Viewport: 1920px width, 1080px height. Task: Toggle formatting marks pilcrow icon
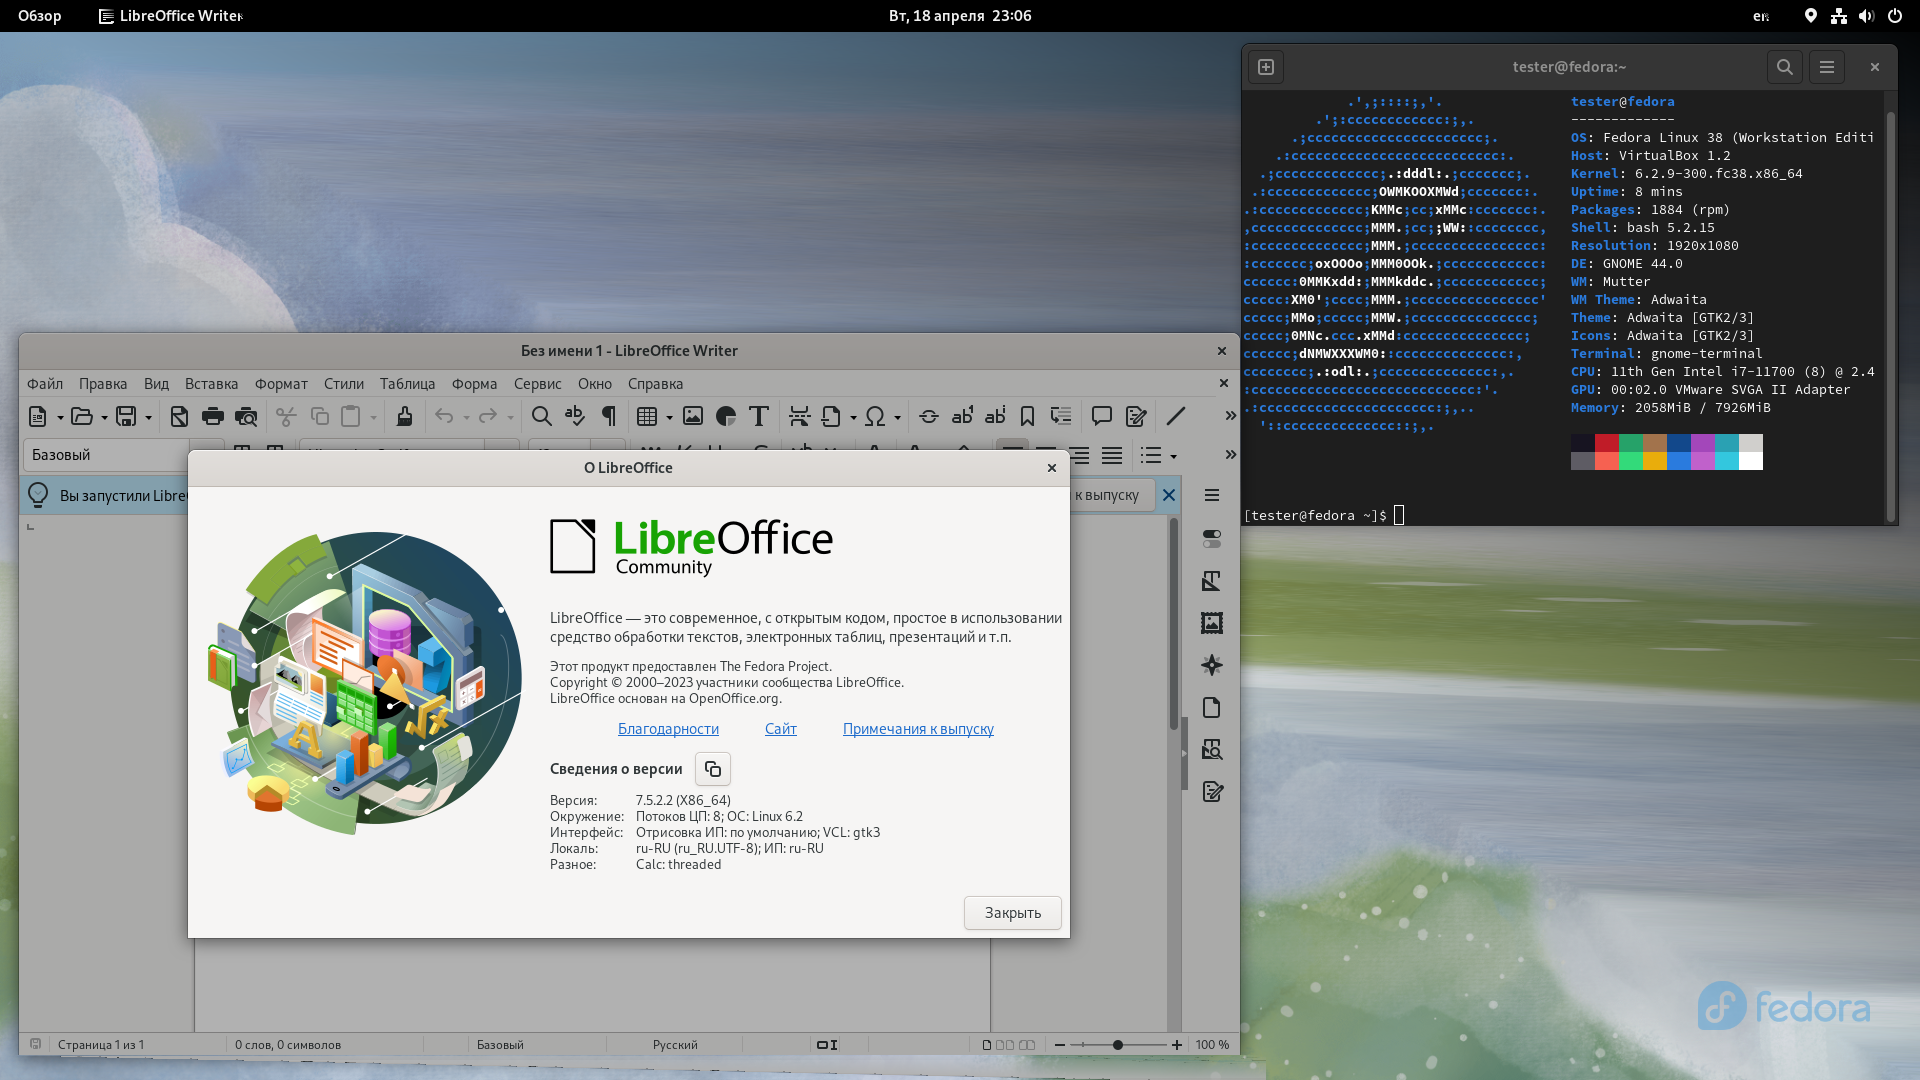[x=608, y=416]
